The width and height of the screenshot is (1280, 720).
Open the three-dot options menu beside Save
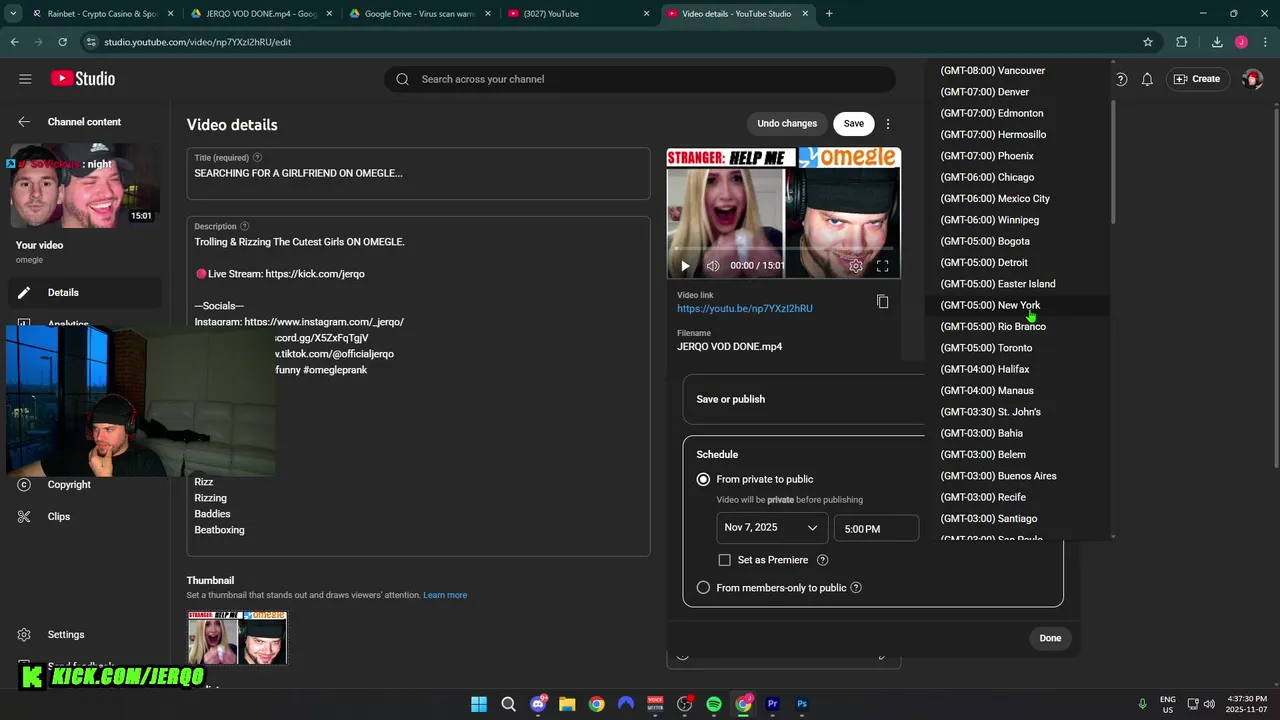pos(888,124)
